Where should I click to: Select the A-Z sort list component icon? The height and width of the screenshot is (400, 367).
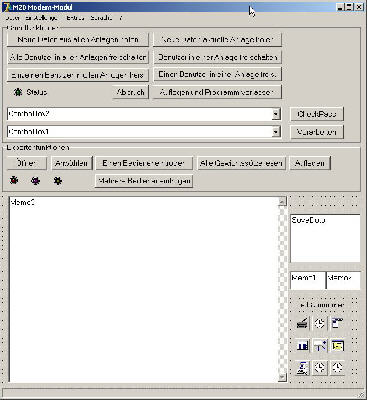302,368
